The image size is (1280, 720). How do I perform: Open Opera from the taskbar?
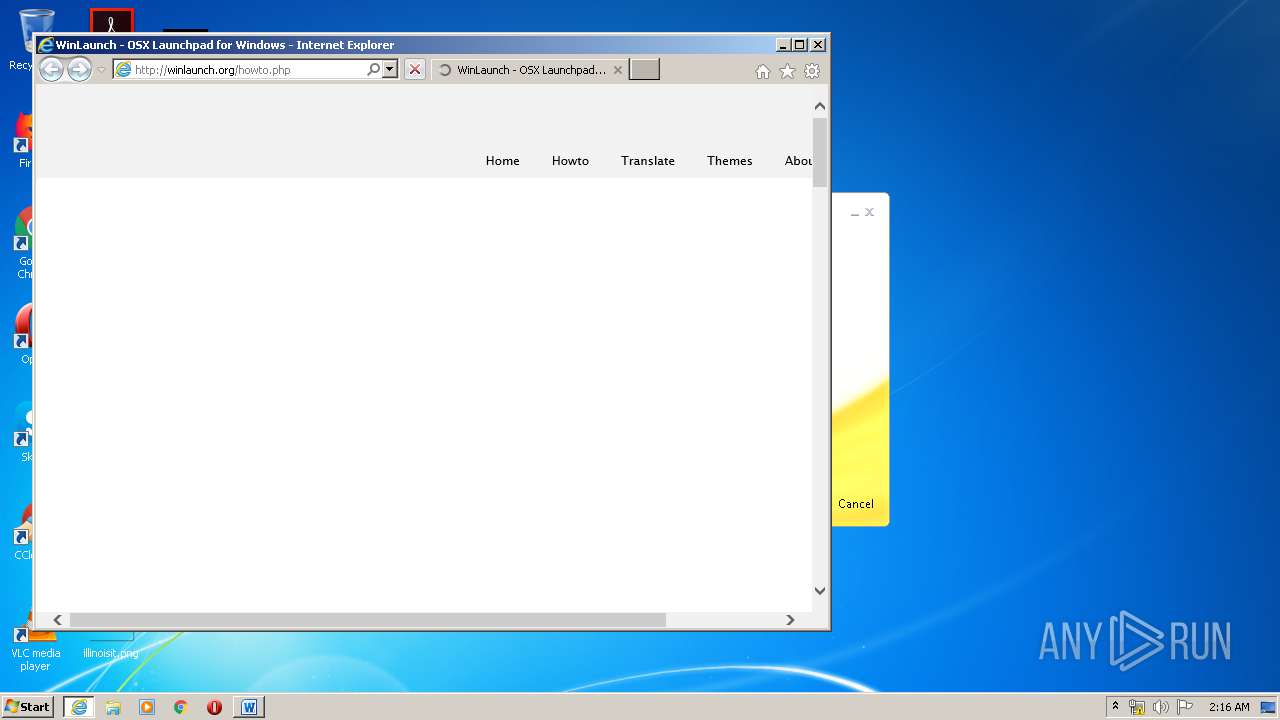point(214,707)
